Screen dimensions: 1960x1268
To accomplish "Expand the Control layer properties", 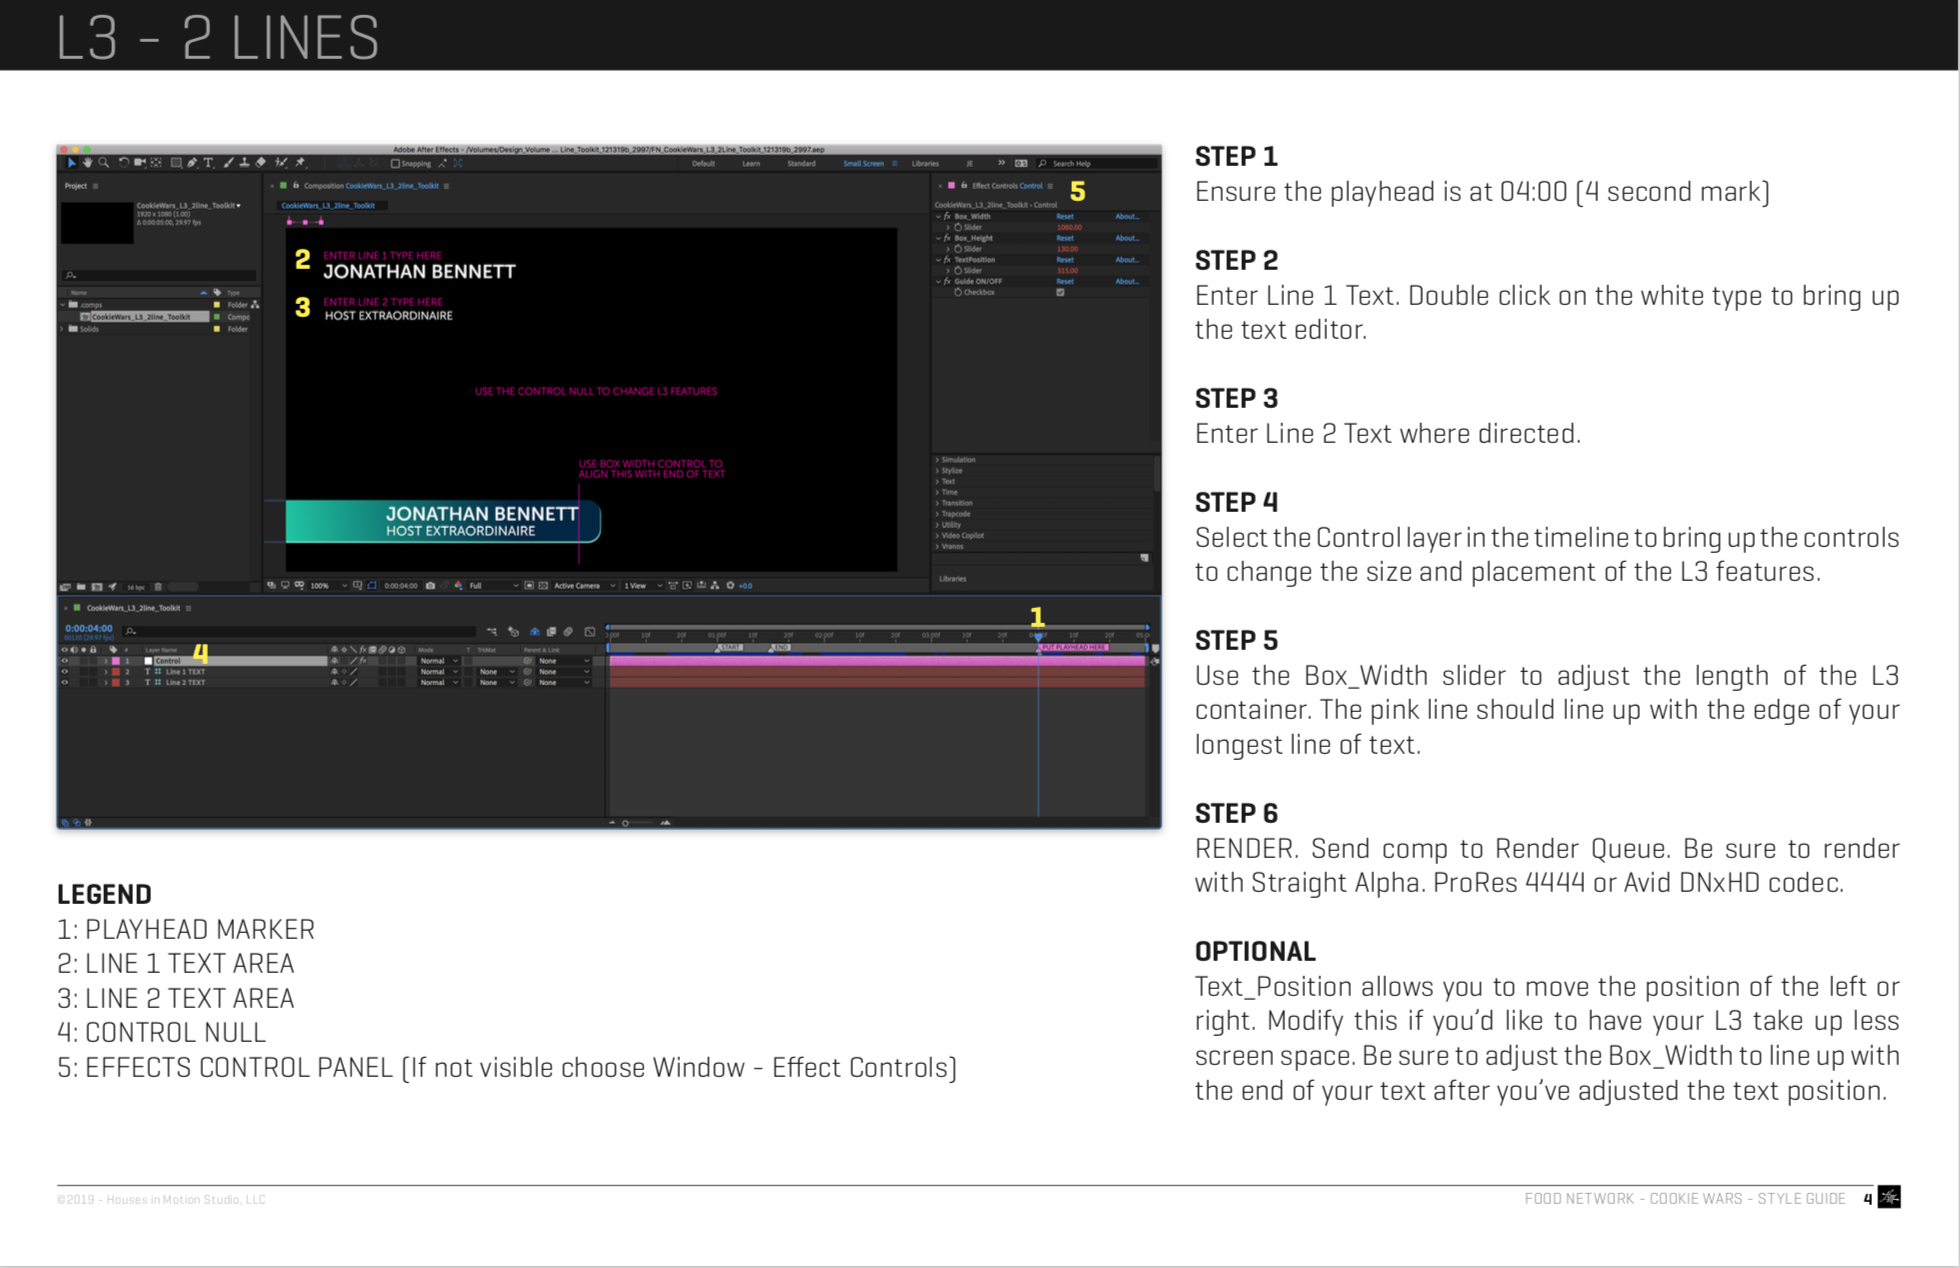I will [106, 661].
